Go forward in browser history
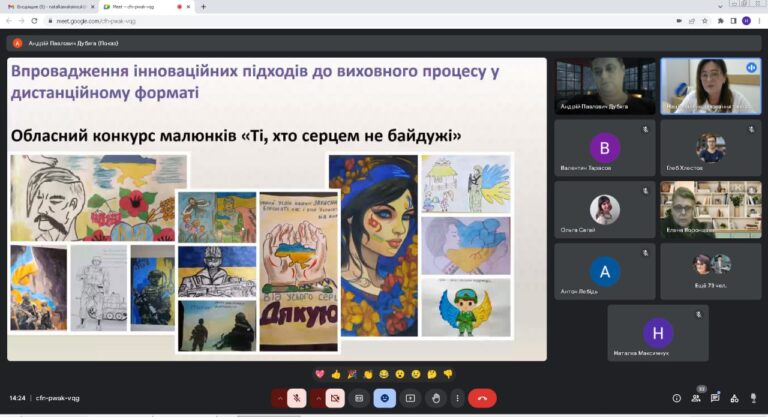Image resolution: width=768 pixels, height=417 pixels. [21, 21]
